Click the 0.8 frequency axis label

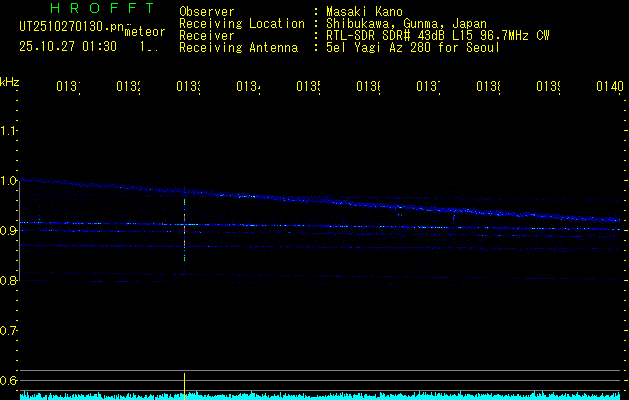pyautogui.click(x=9, y=281)
